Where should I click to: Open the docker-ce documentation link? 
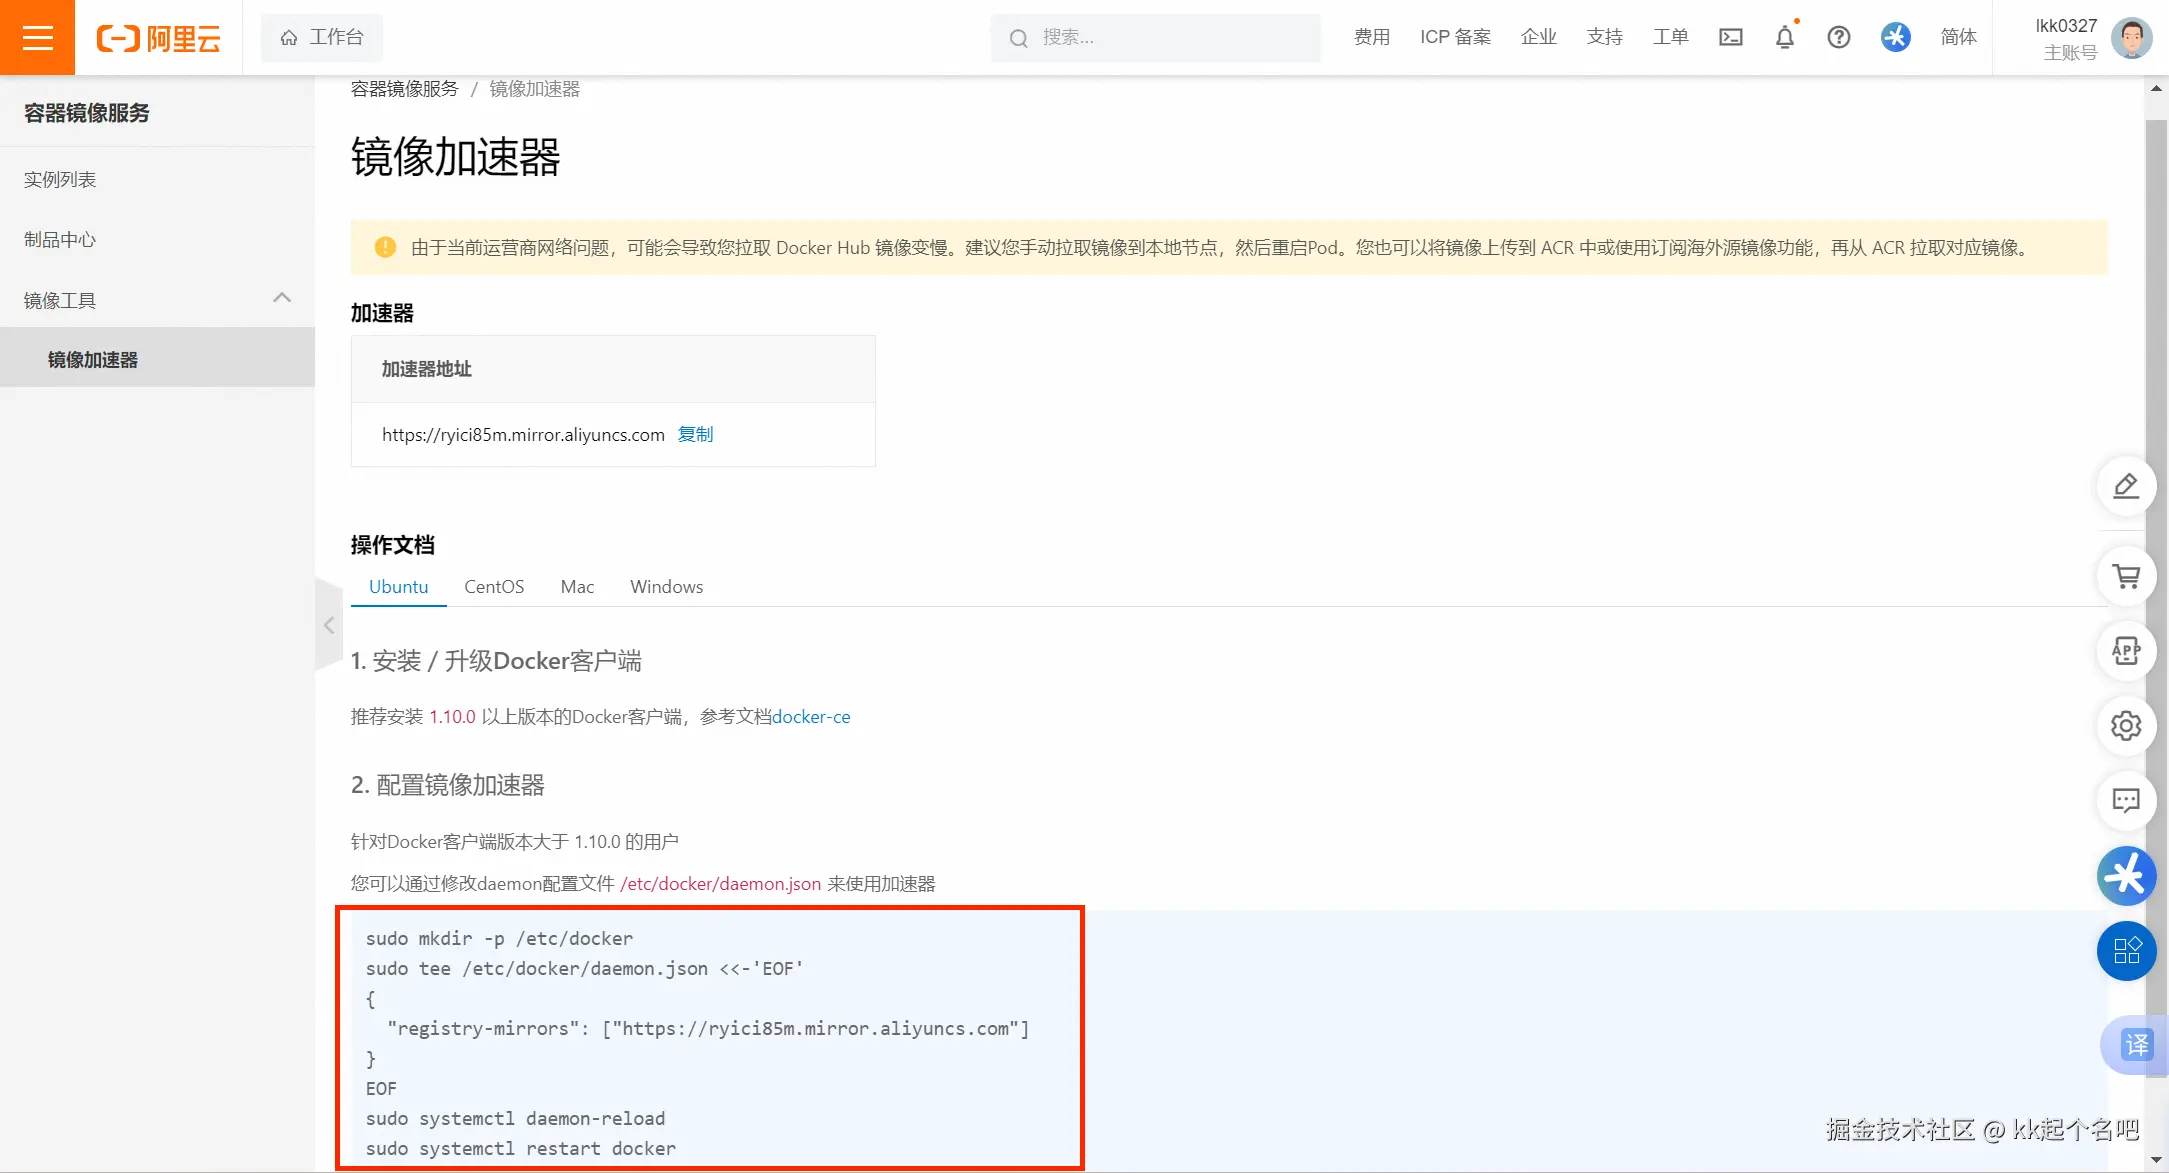(812, 716)
